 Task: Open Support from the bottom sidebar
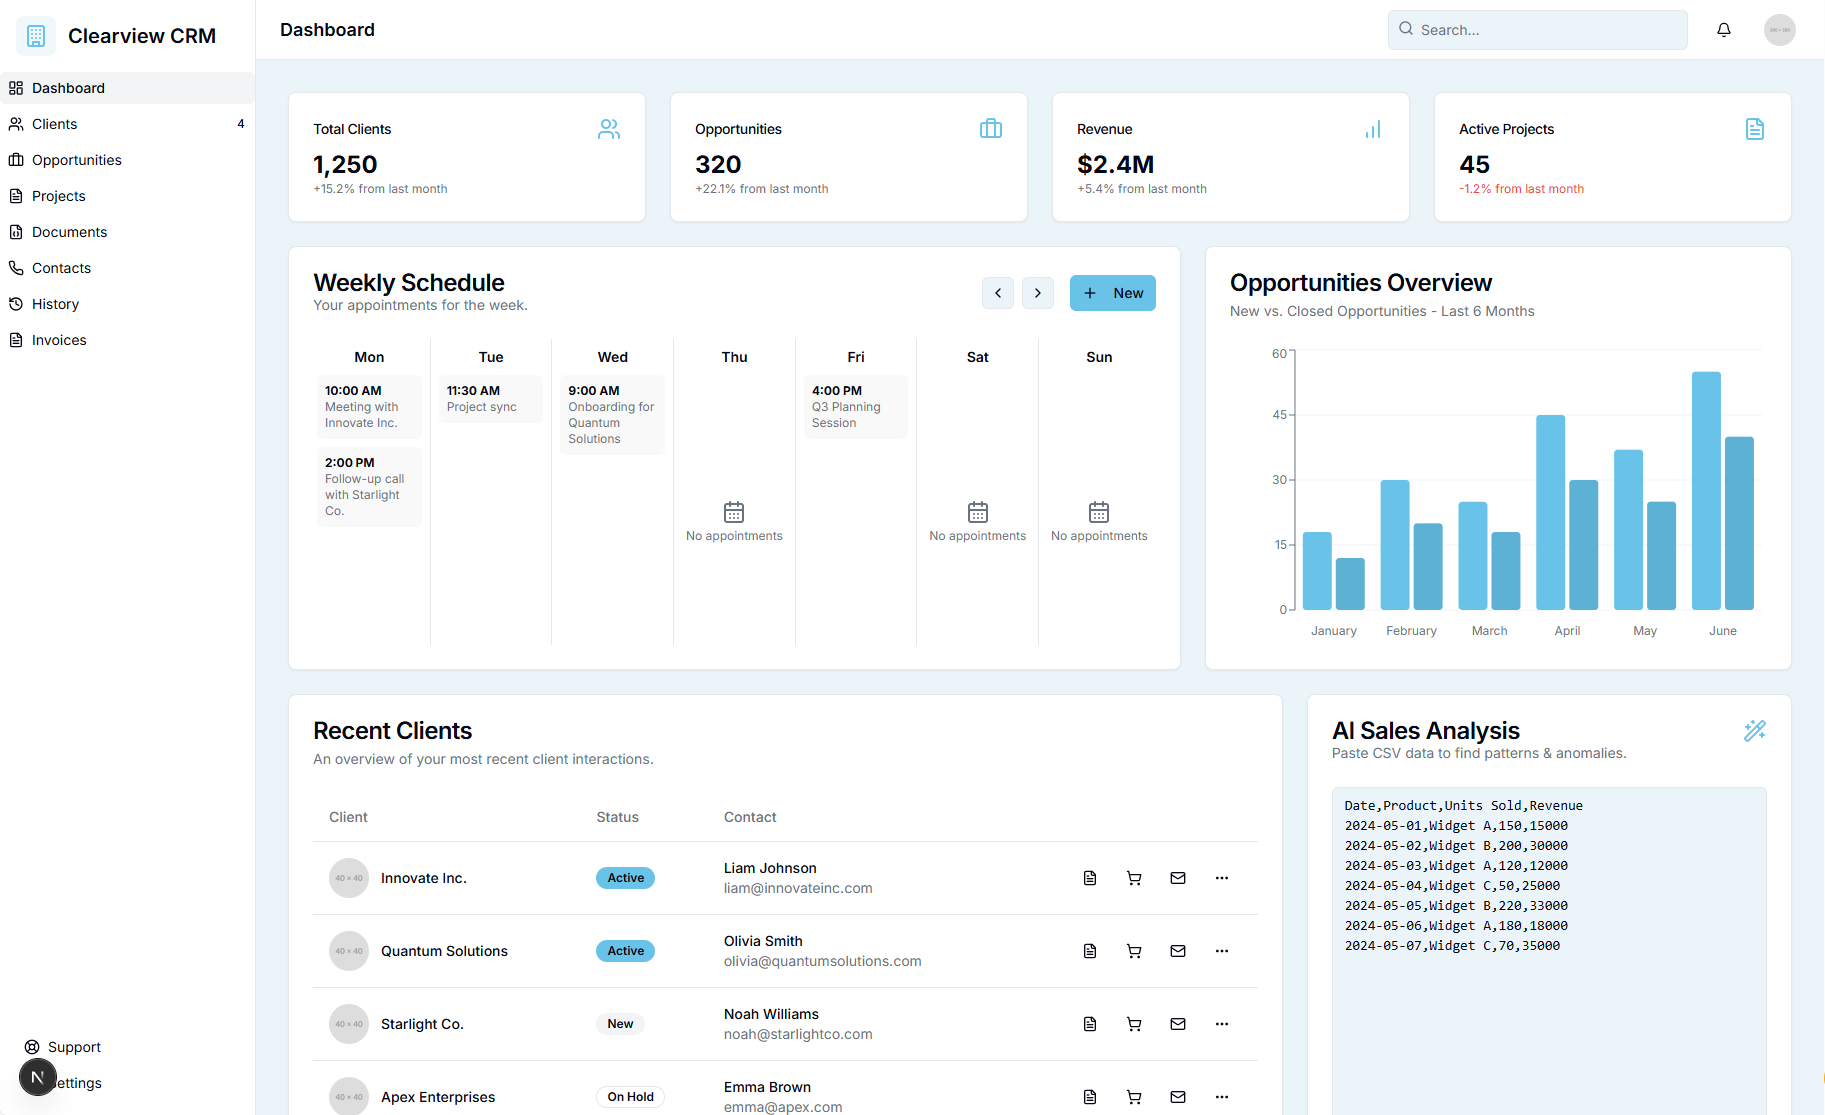click(73, 1047)
